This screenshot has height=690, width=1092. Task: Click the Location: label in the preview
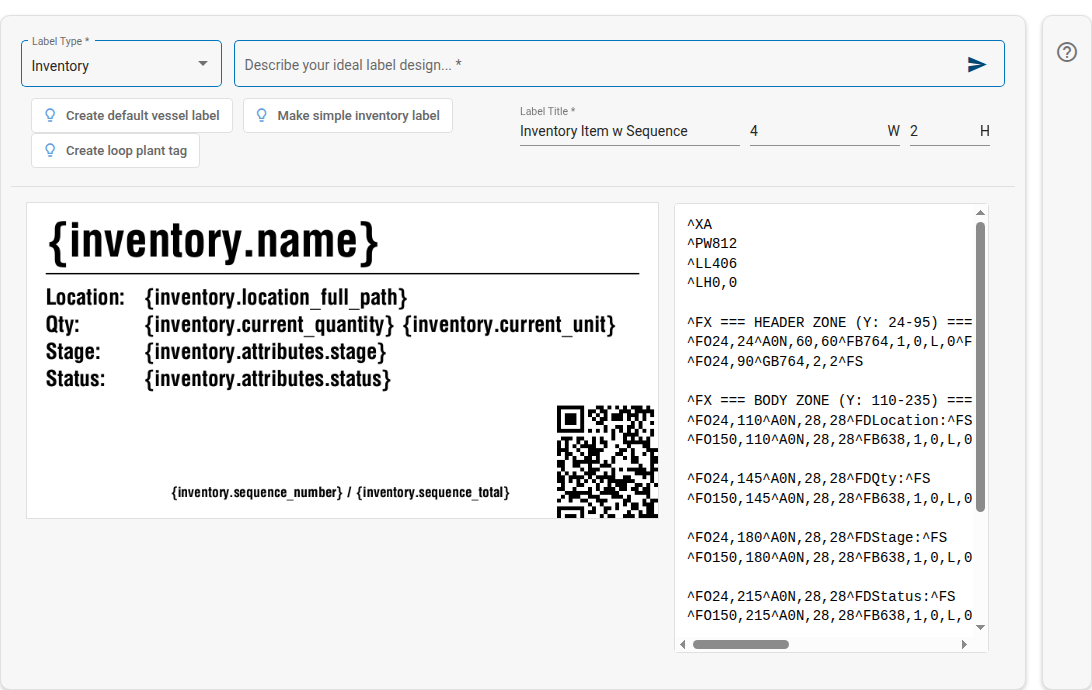tap(85, 297)
